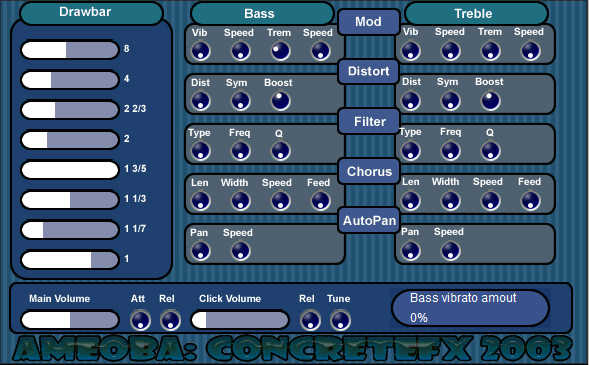Click the Treble tremolo Speed knob
589x365 pixels.
click(x=530, y=51)
